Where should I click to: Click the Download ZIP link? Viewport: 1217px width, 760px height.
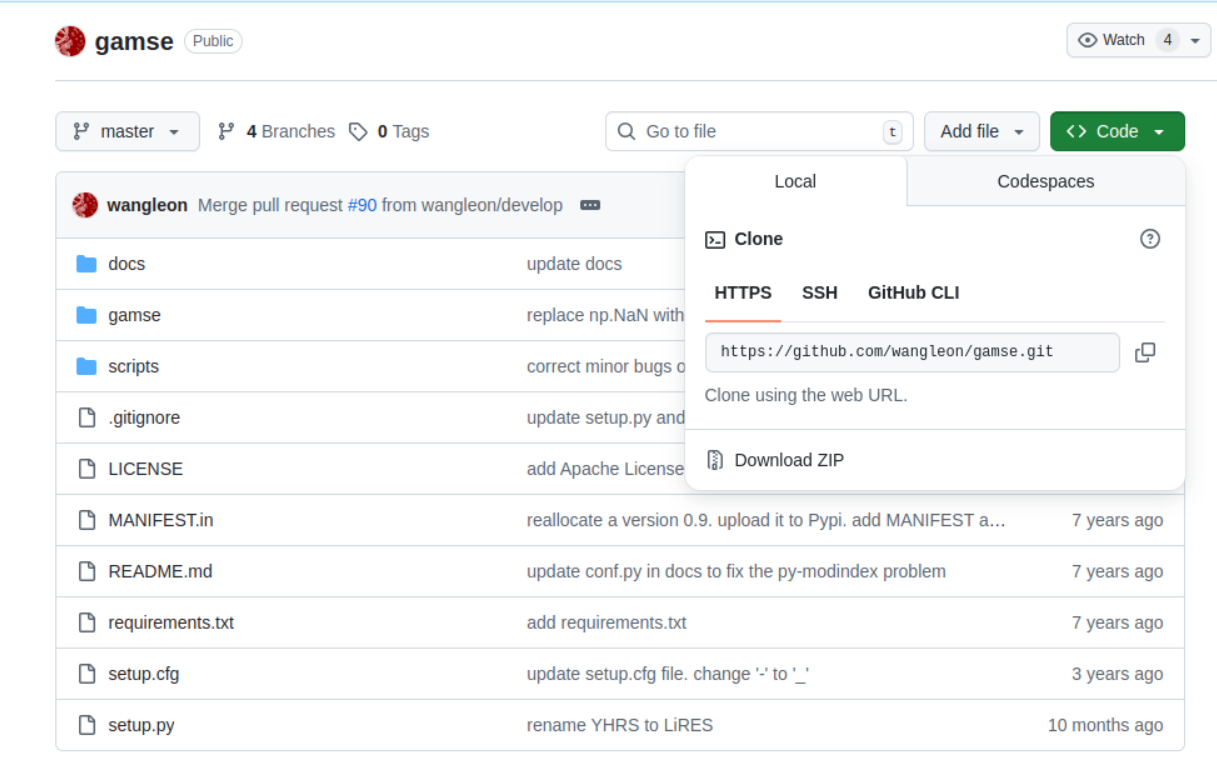coord(789,460)
